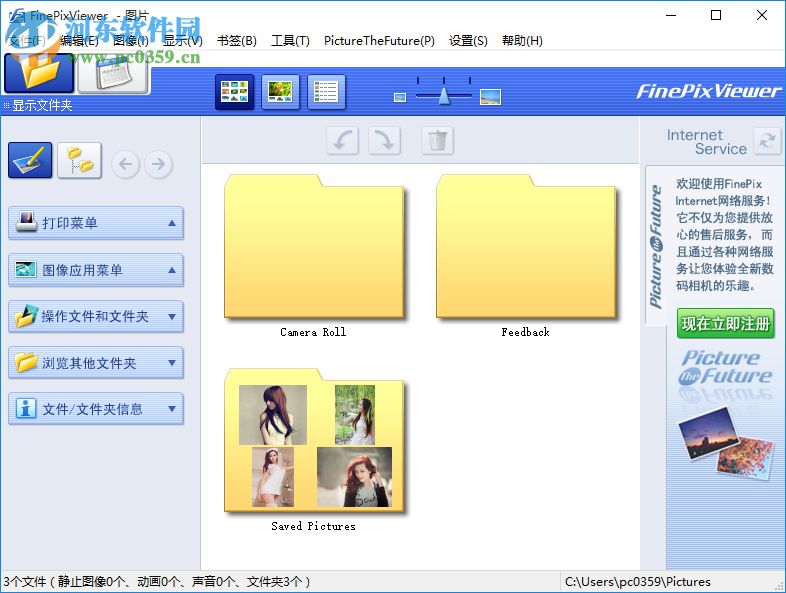This screenshot has height=593, width=786.
Task: Expand the 图像应用菜单 arrow
Action: (x=172, y=270)
